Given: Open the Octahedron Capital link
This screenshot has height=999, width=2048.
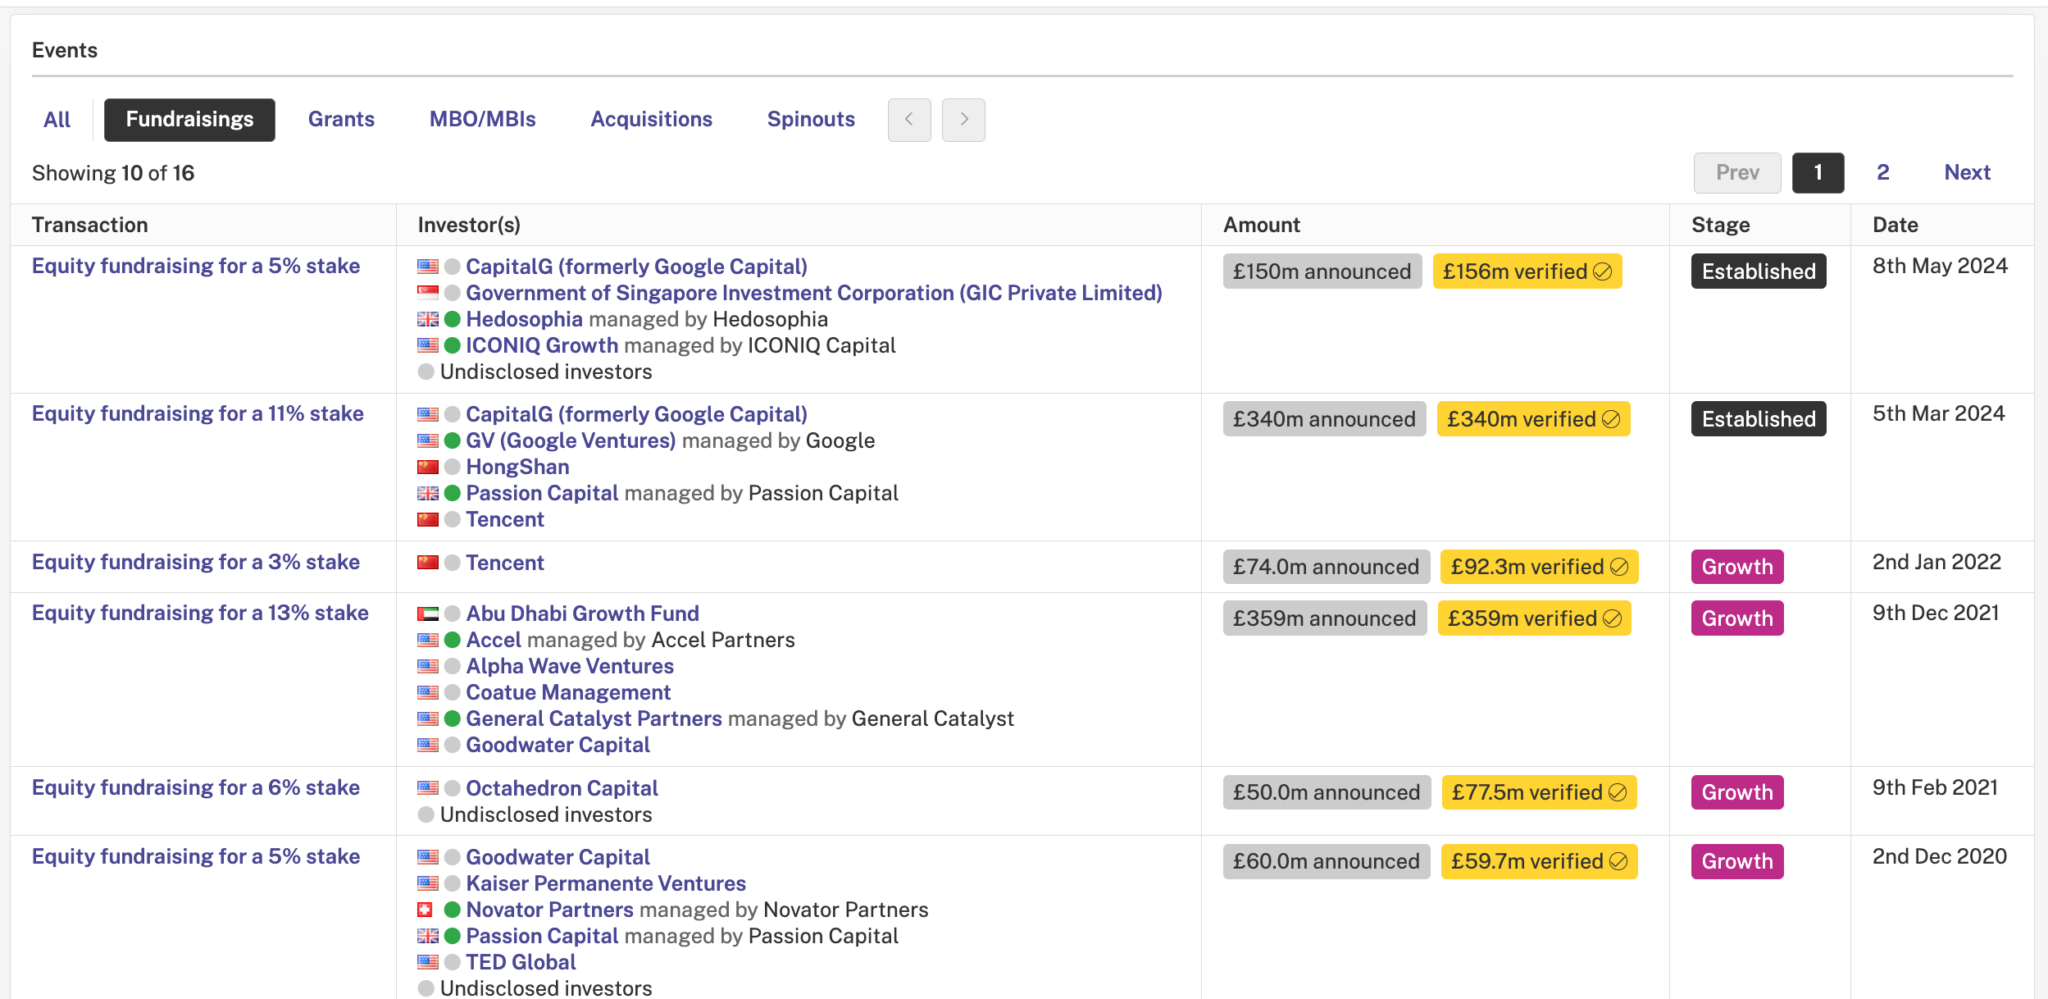Looking at the screenshot, I should [x=562, y=789].
